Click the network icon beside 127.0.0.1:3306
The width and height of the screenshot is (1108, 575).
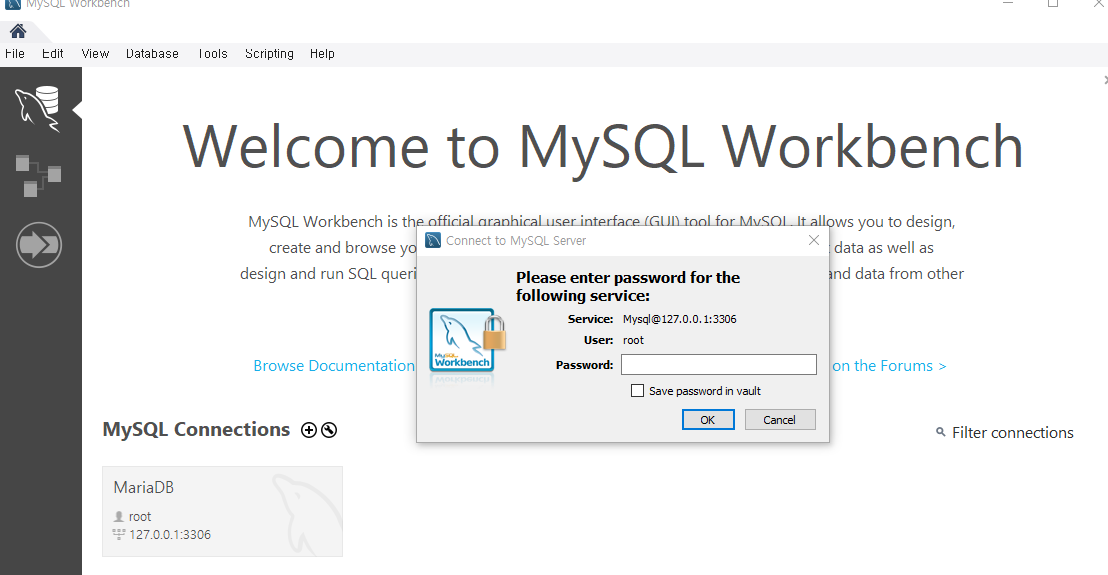(x=119, y=534)
